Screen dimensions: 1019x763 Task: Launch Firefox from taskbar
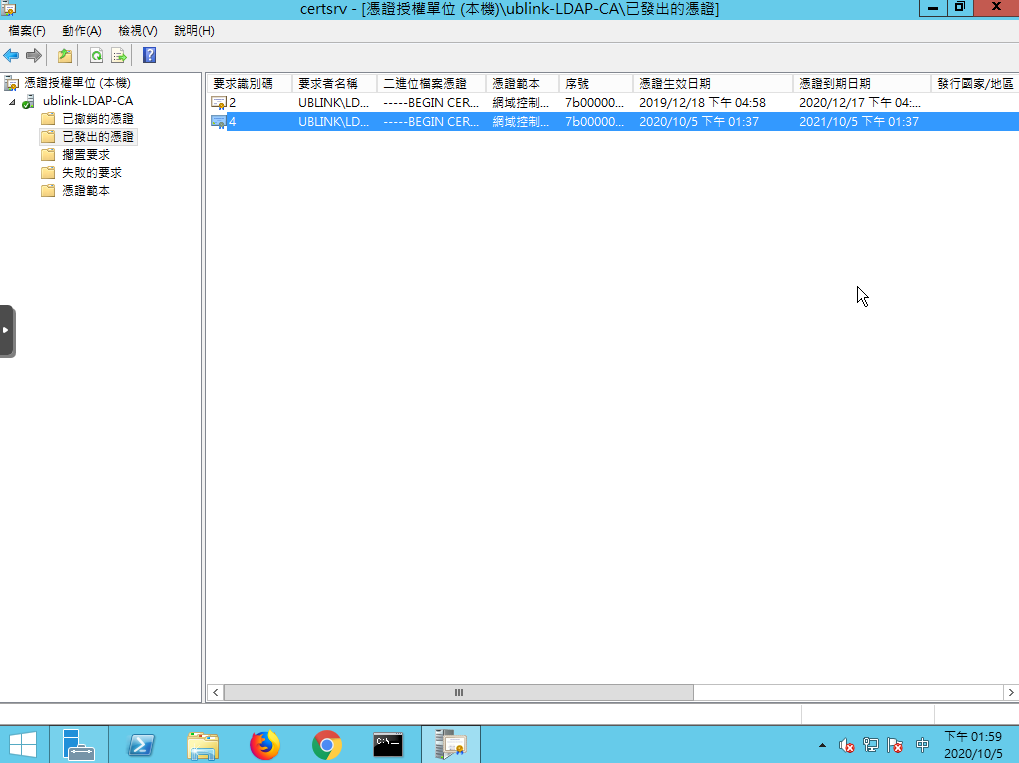pos(264,745)
